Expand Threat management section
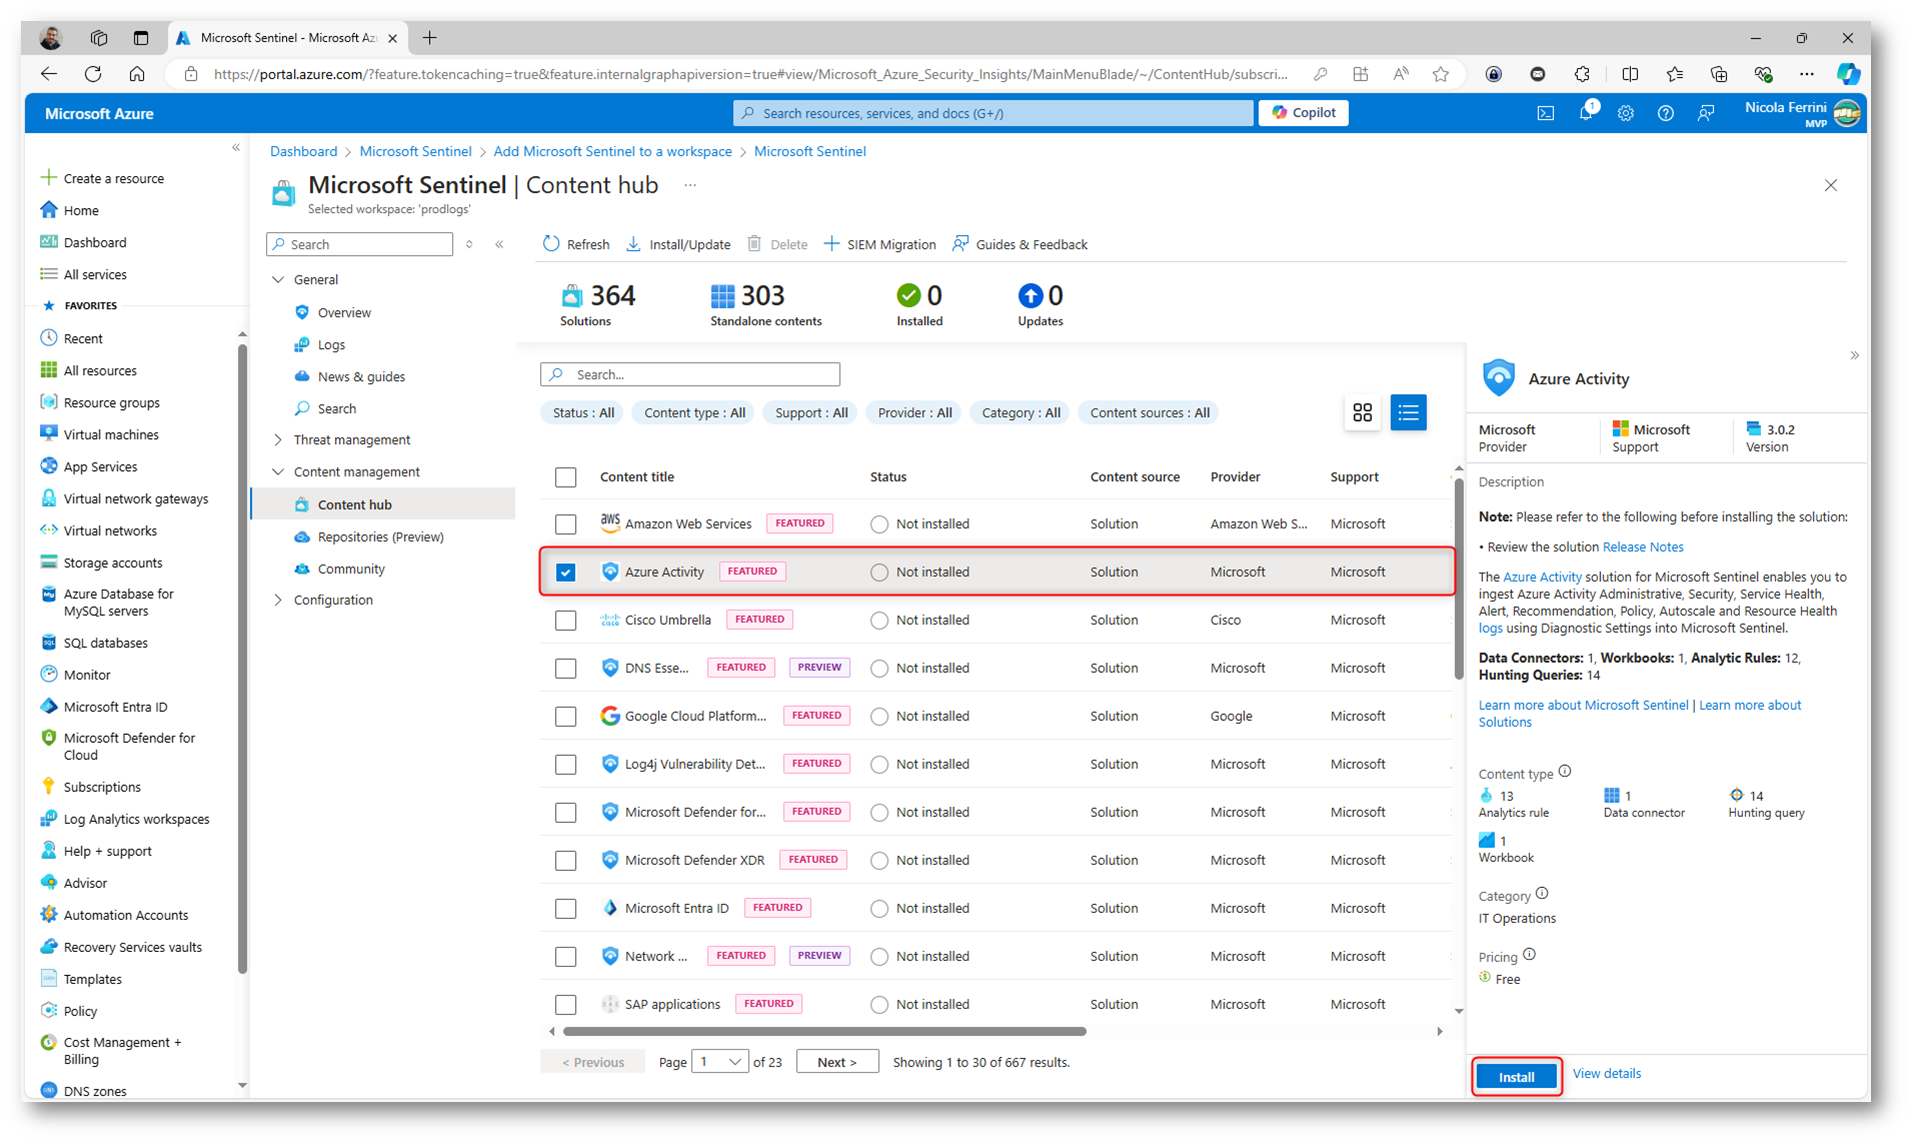The image size is (1913, 1144). pyautogui.click(x=278, y=440)
